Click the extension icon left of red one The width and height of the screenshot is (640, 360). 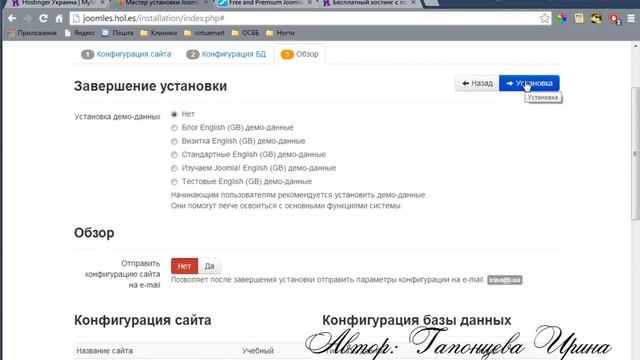[x=596, y=18]
